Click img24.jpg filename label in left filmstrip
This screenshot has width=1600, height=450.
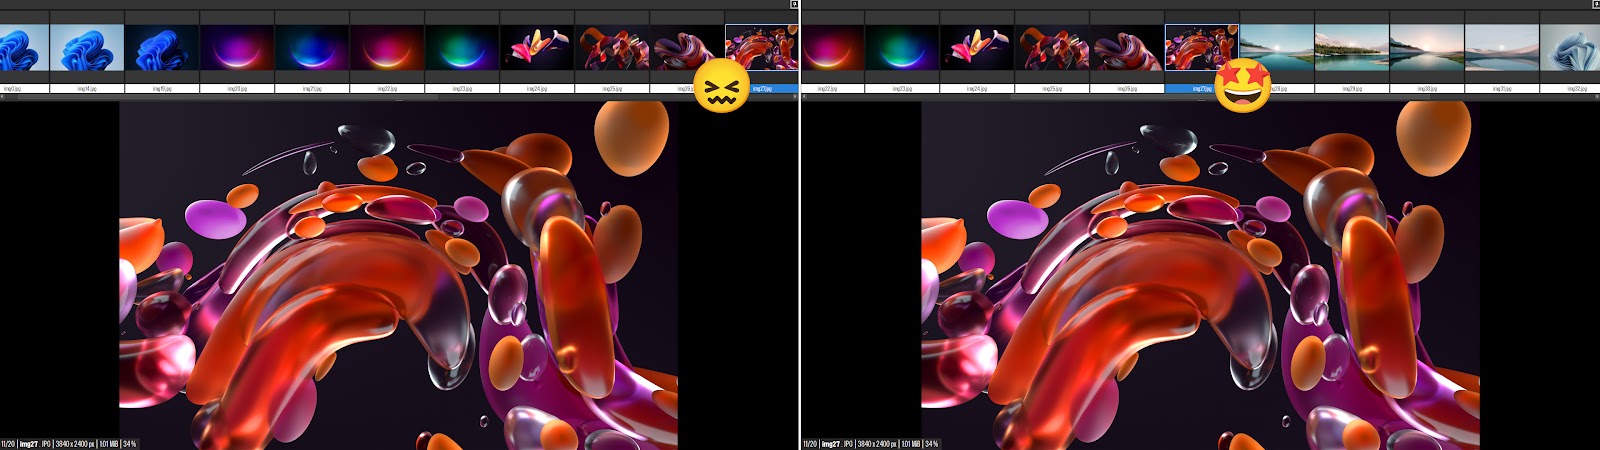(x=537, y=89)
